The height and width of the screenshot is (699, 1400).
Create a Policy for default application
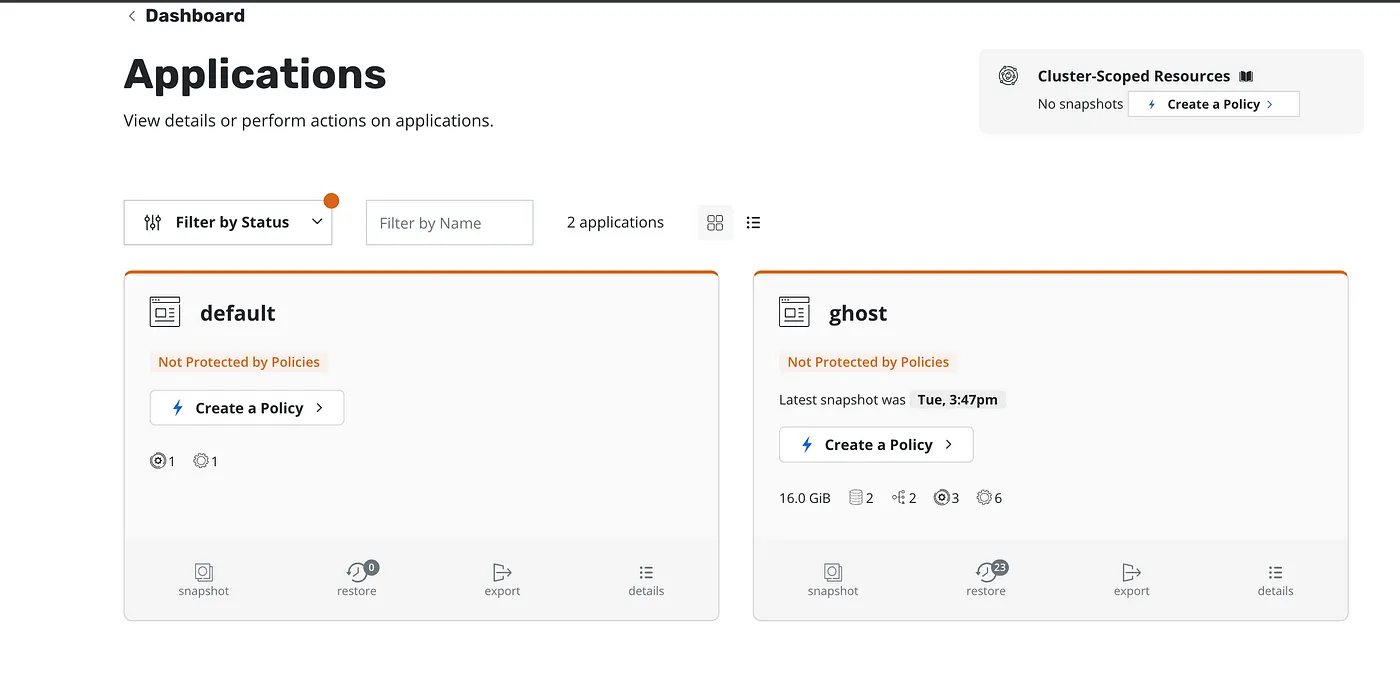(247, 408)
